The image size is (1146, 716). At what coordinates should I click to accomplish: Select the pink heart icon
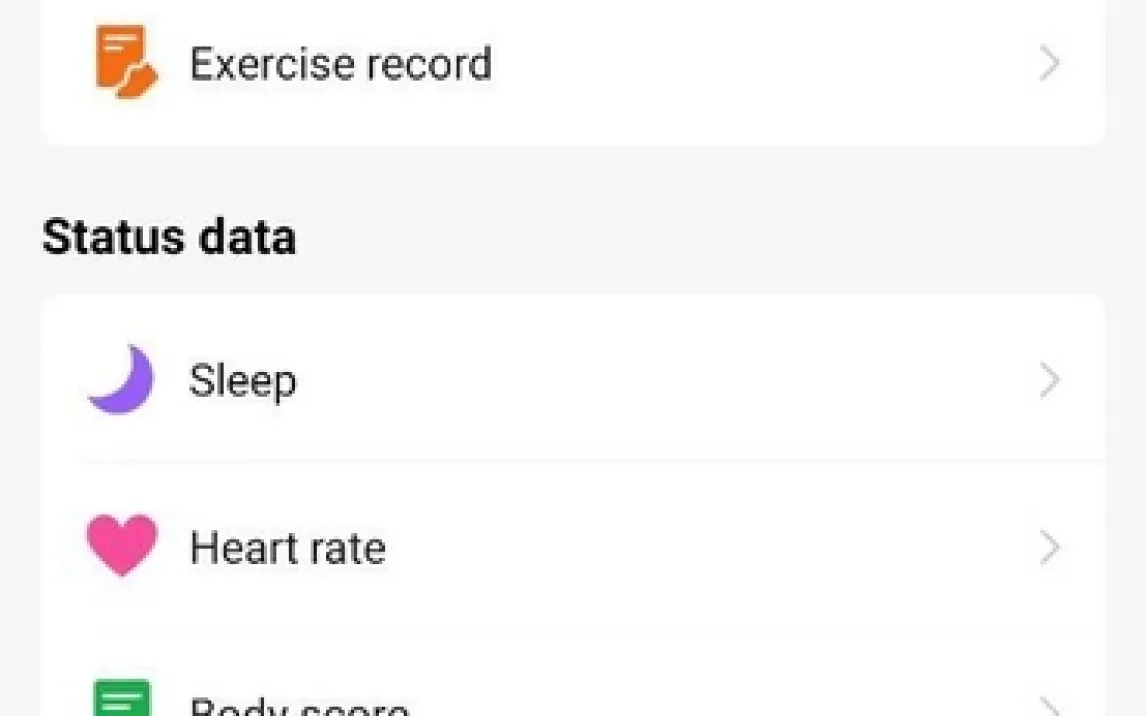click(122, 546)
